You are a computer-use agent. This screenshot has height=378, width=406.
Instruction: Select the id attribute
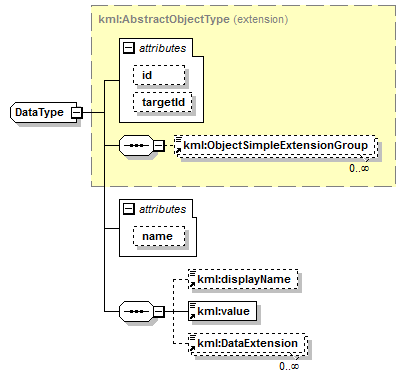point(159,75)
